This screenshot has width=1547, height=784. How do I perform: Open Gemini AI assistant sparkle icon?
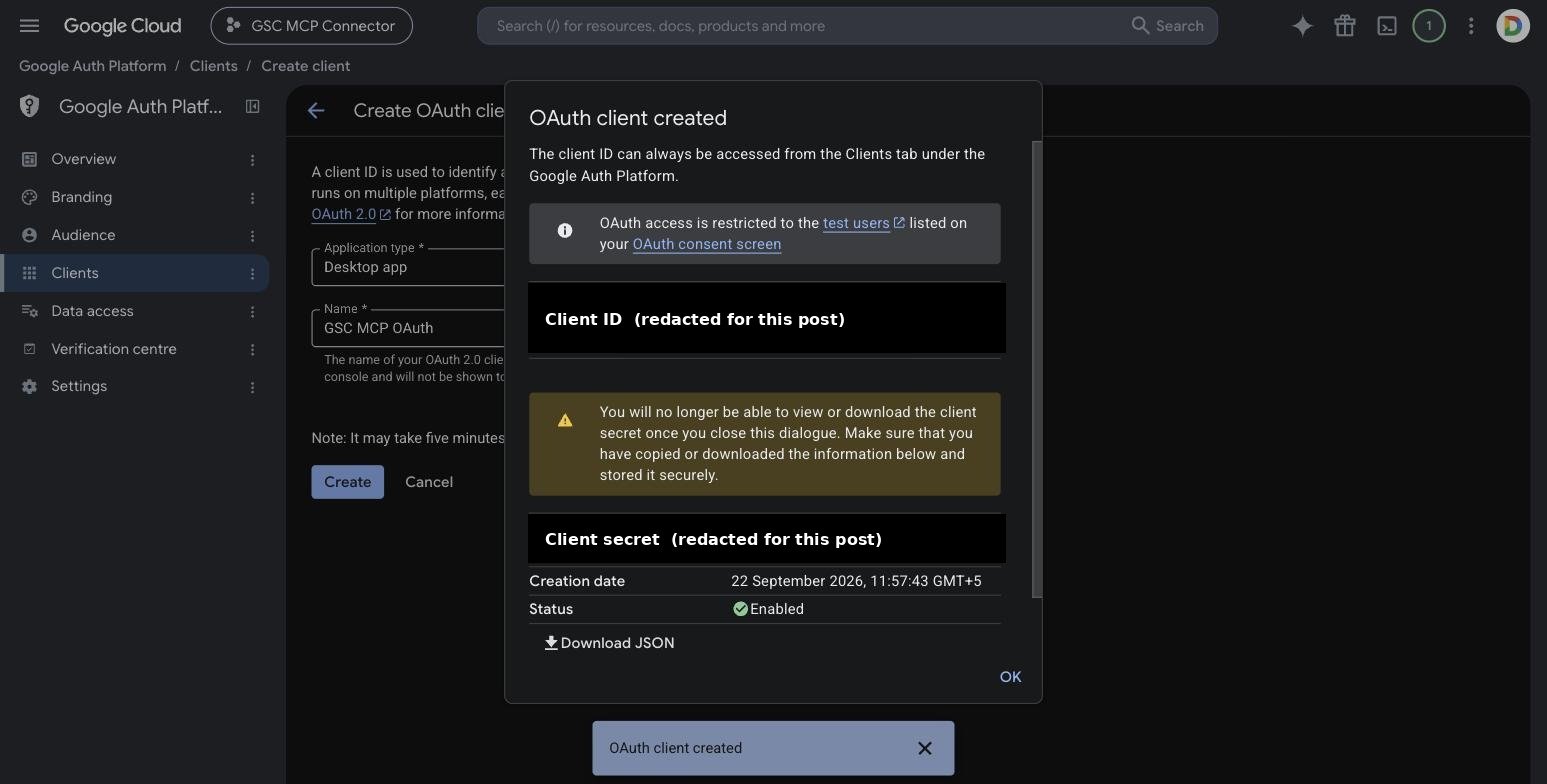click(x=1302, y=26)
